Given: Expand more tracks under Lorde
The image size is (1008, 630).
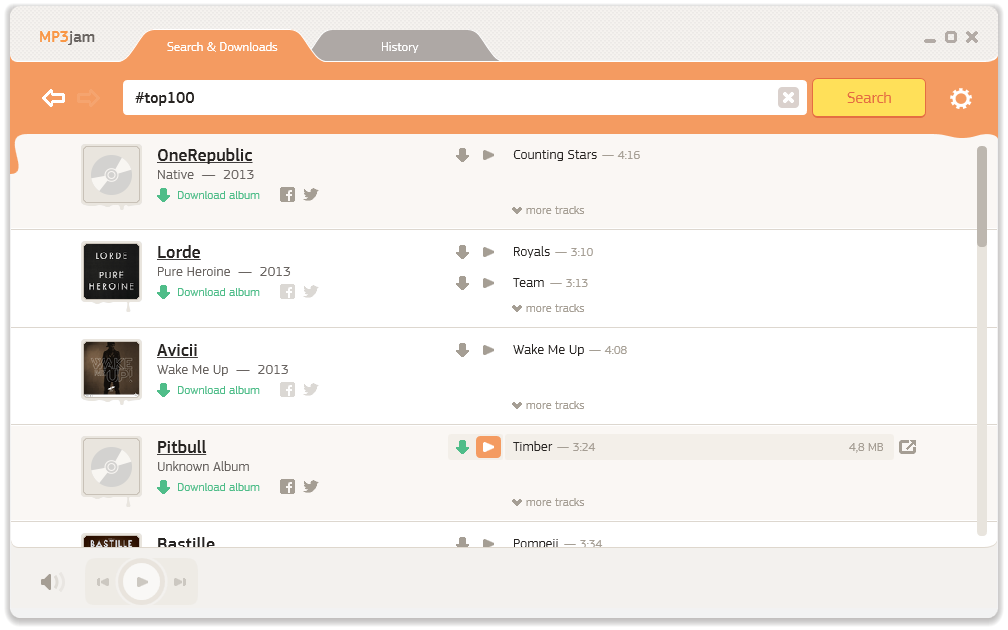Looking at the screenshot, I should pyautogui.click(x=548, y=308).
